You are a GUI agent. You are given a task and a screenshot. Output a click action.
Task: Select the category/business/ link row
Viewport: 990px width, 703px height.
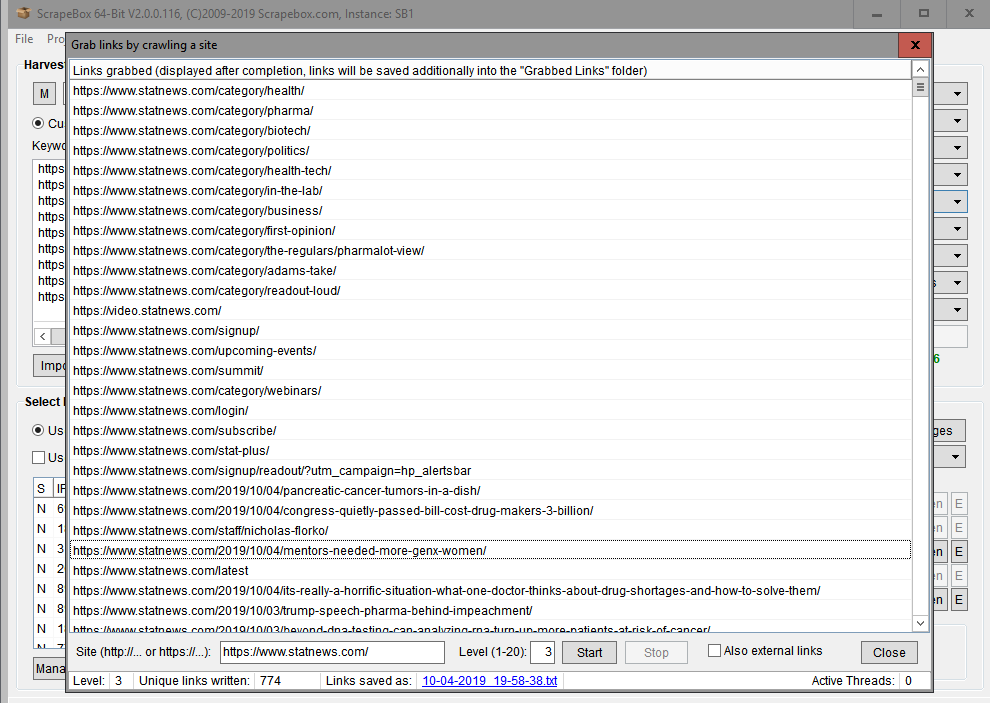[x=491, y=210]
